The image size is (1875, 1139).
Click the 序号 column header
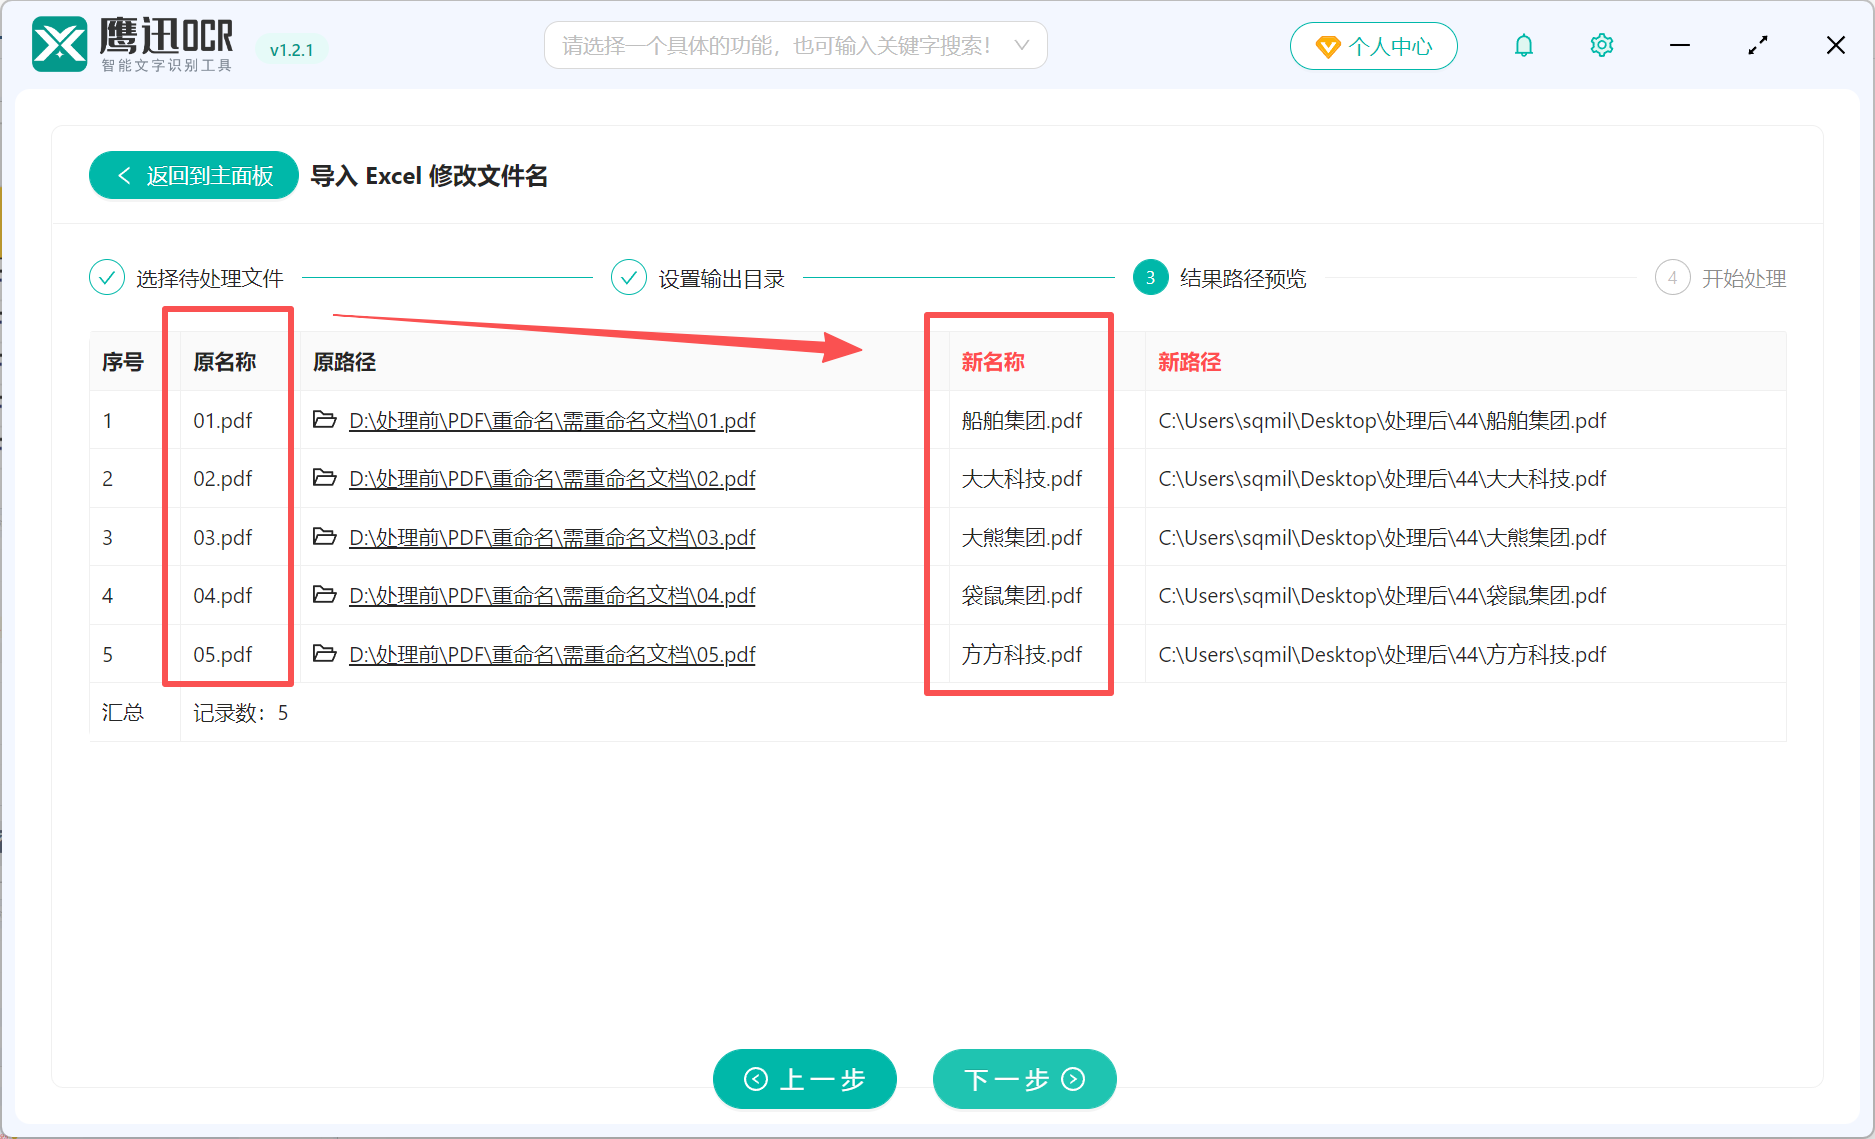(x=123, y=361)
